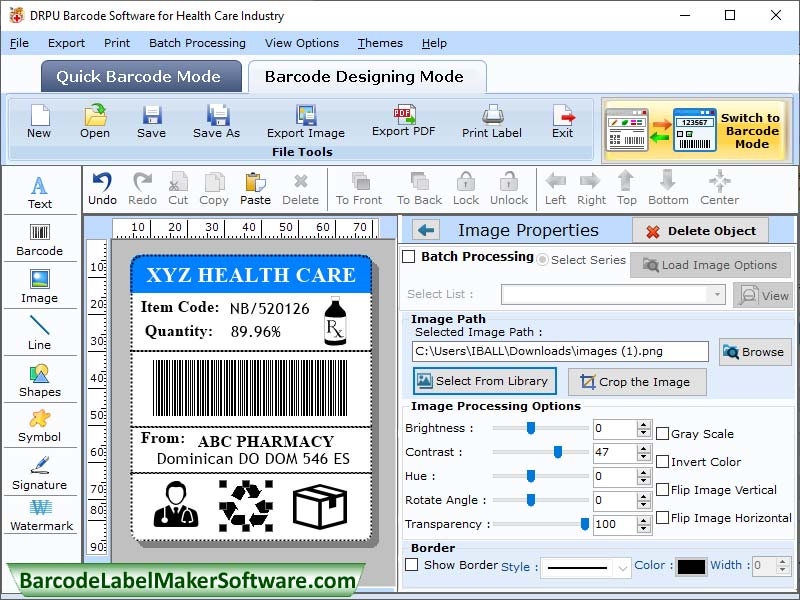
Task: Click Switch to Barcode Mode button
Action: (696, 131)
